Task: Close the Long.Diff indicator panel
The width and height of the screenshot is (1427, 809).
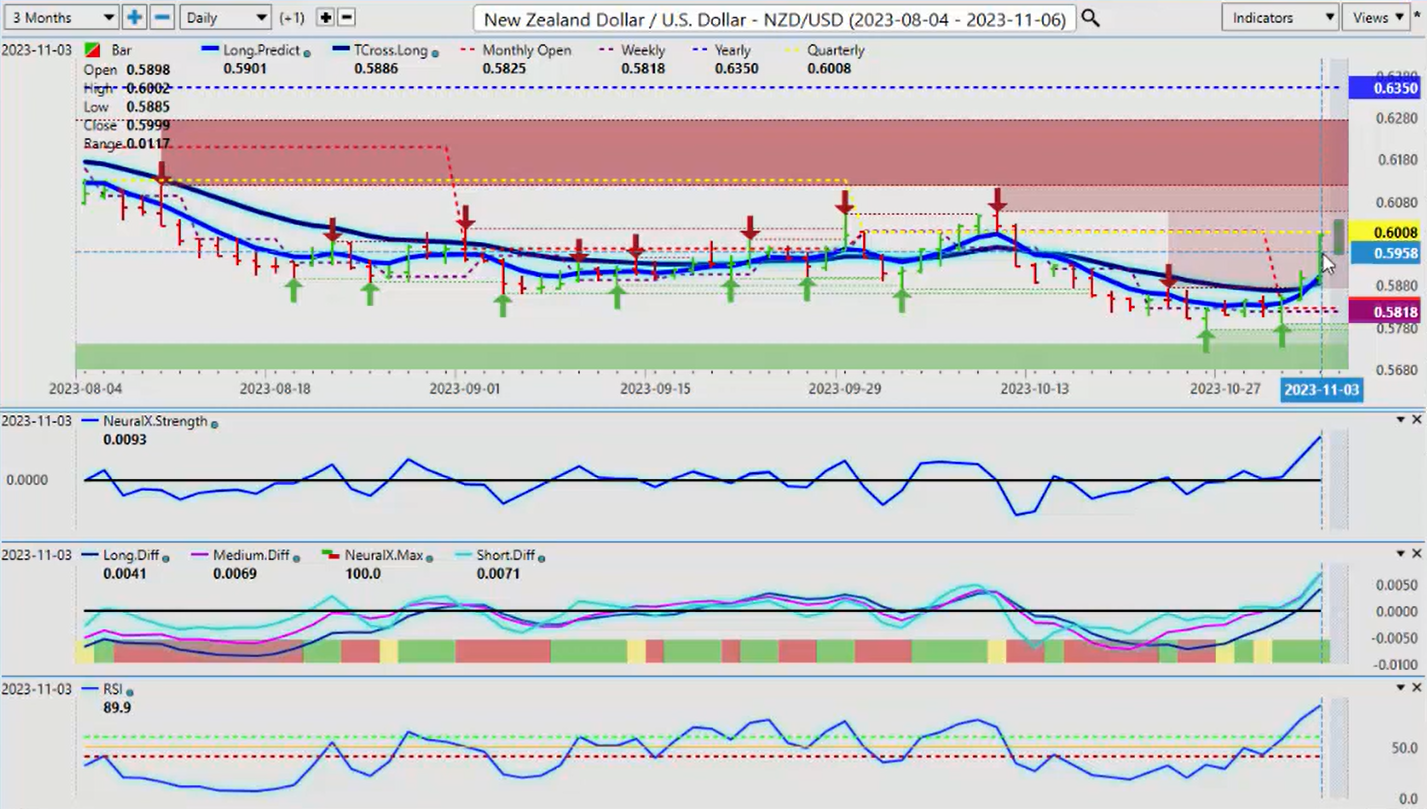Action: click(1416, 554)
